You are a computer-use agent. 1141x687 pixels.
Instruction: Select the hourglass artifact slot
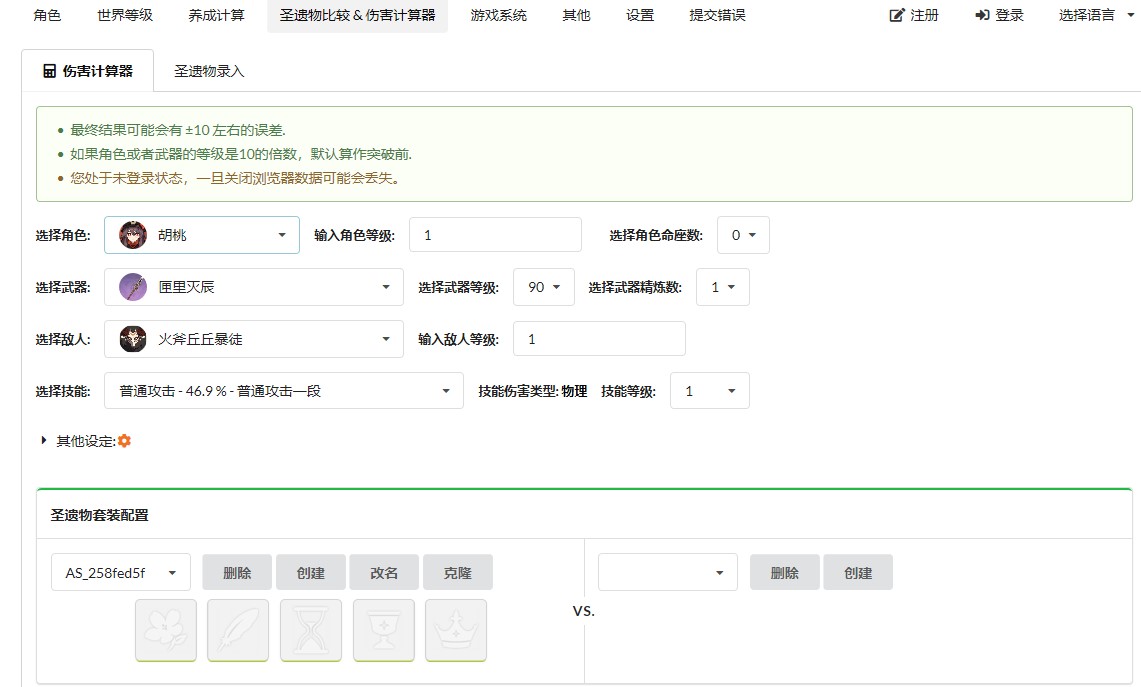tap(311, 630)
